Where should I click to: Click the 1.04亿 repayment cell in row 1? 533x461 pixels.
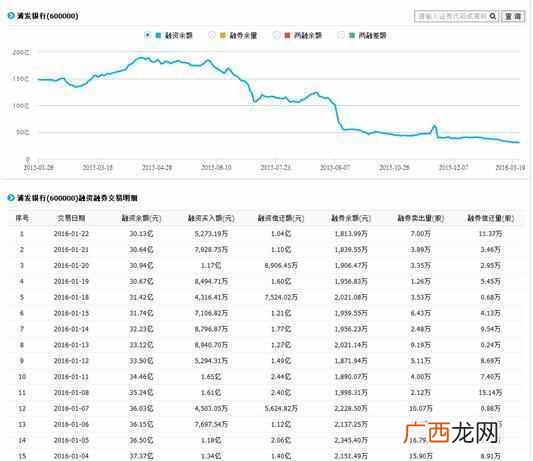(281, 234)
